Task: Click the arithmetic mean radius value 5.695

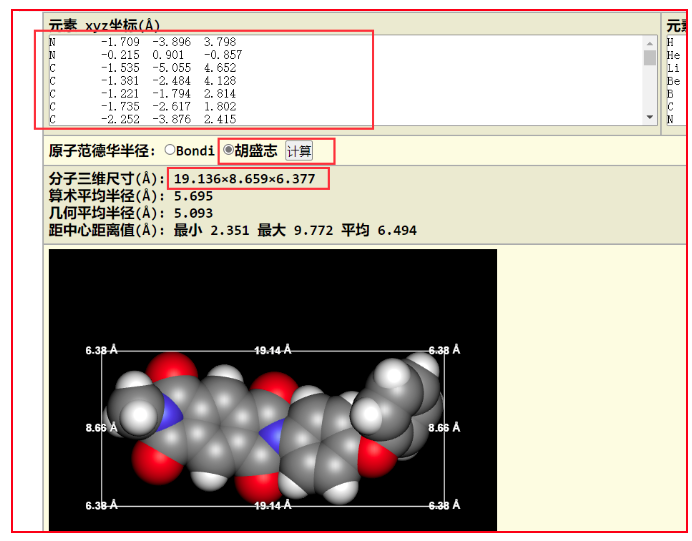Action: pyautogui.click(x=193, y=196)
